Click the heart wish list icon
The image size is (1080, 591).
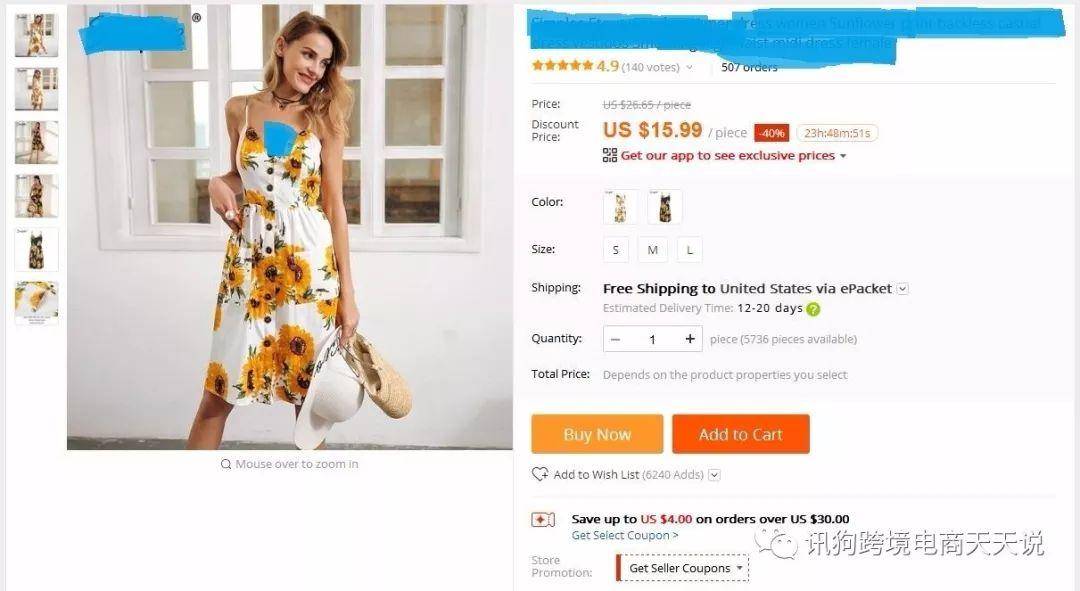pos(540,474)
